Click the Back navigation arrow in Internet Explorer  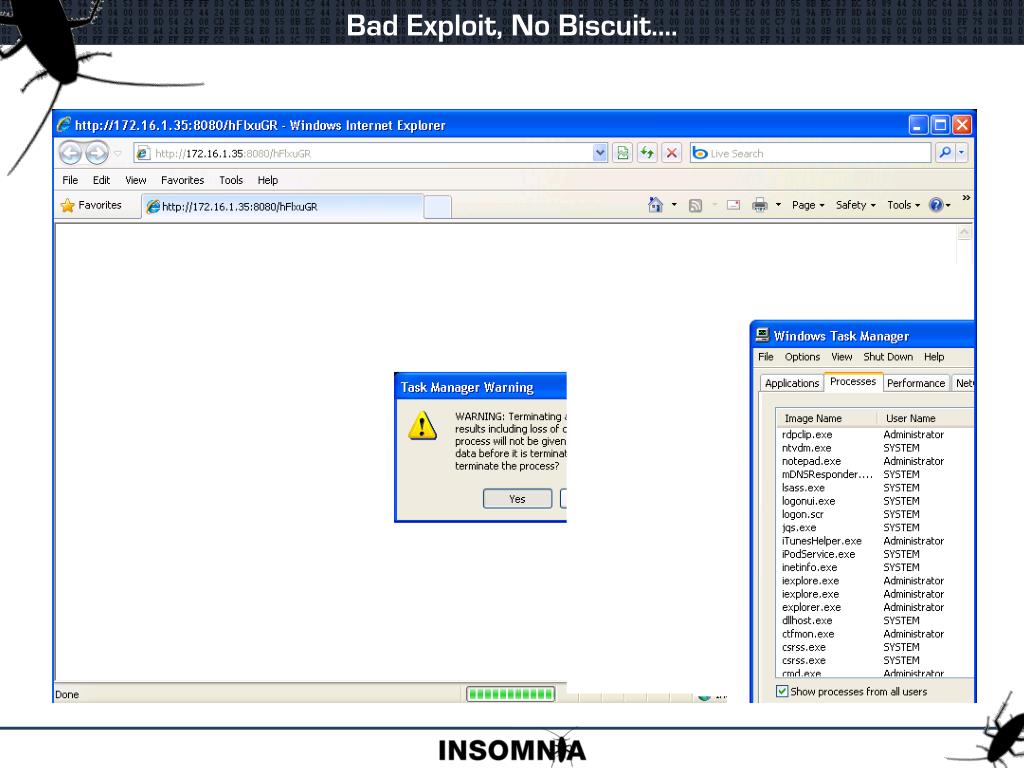click(x=71, y=153)
